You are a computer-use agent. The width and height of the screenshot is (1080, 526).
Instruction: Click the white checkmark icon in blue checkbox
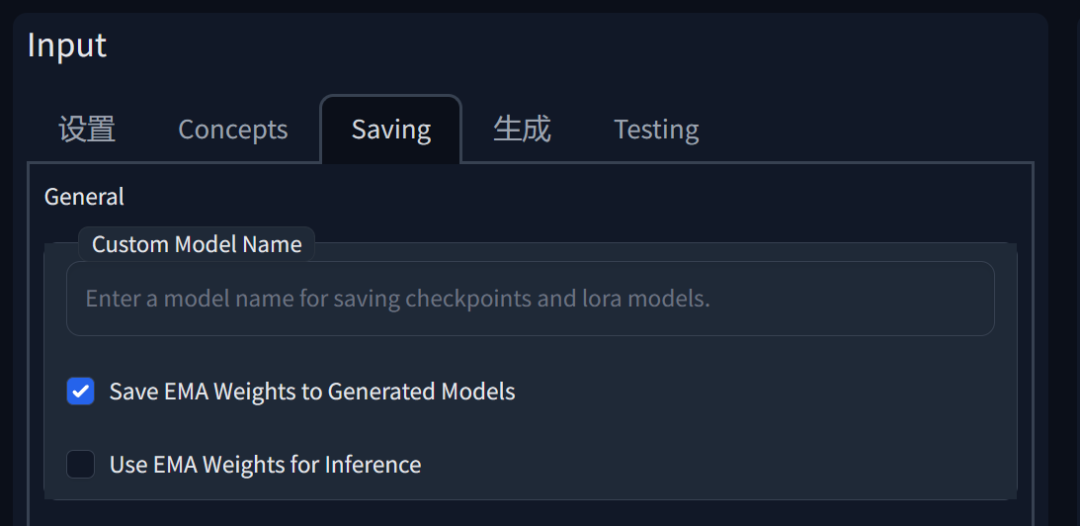click(x=81, y=391)
